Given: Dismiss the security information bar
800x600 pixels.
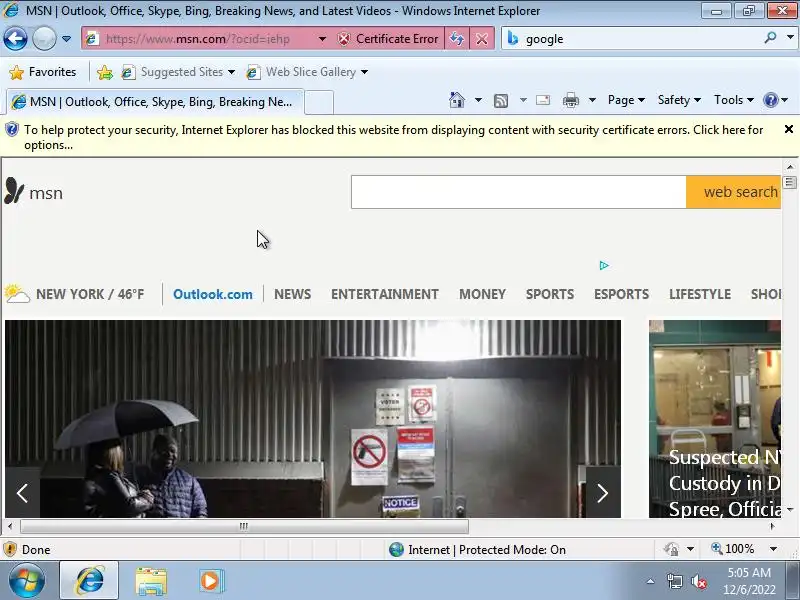Looking at the screenshot, I should pos(789,129).
